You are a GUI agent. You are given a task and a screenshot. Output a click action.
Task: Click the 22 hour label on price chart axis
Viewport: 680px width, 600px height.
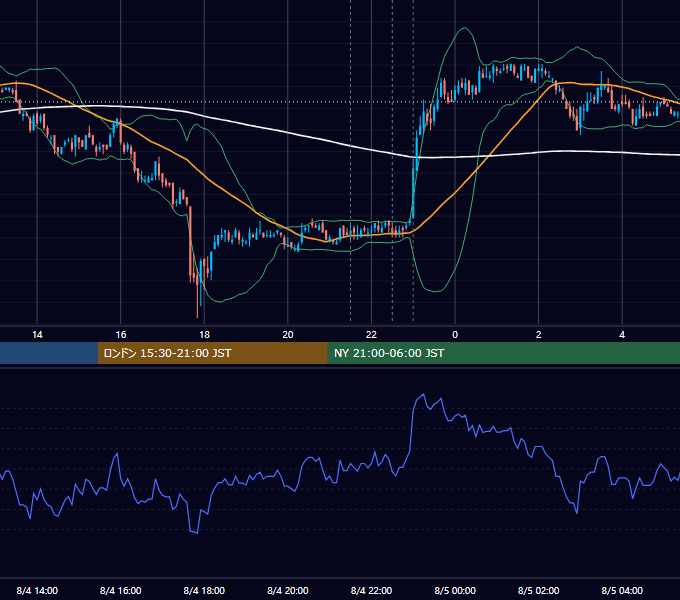[371, 335]
